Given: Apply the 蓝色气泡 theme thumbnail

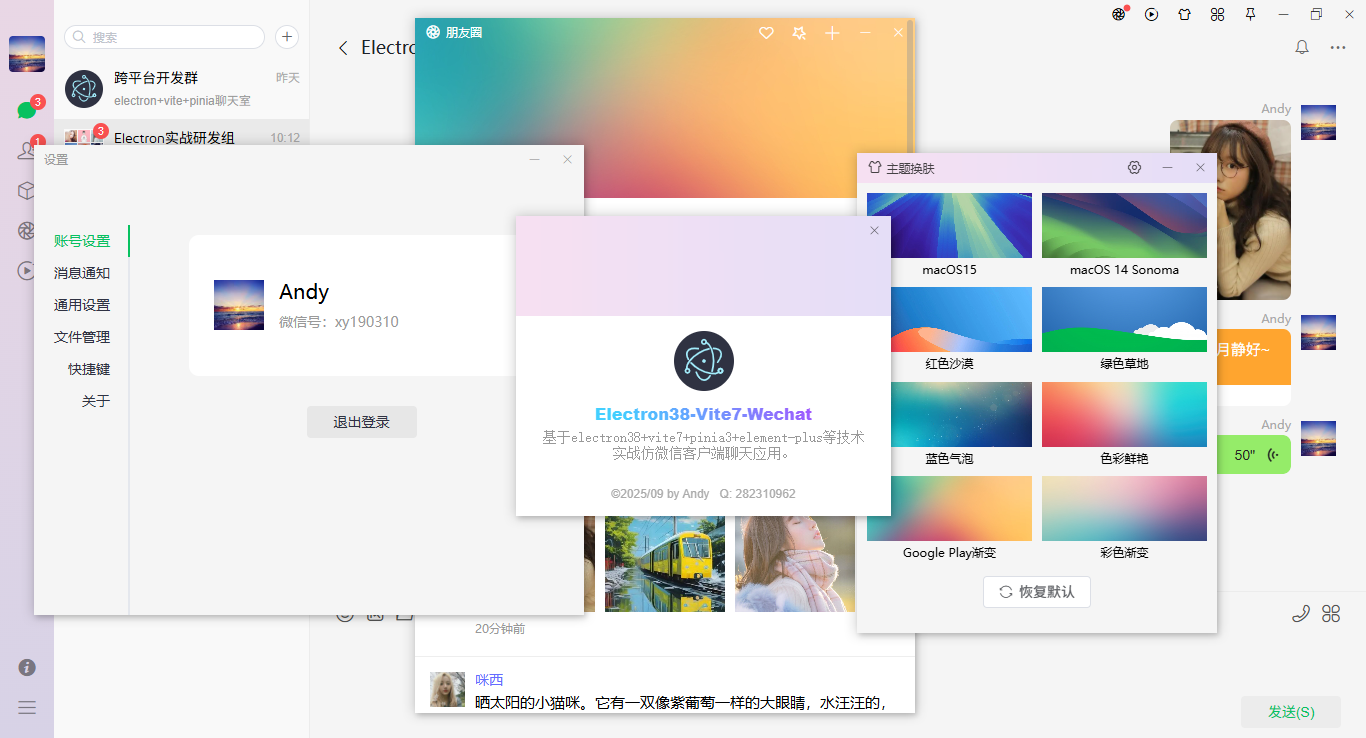Looking at the screenshot, I should pos(949,414).
